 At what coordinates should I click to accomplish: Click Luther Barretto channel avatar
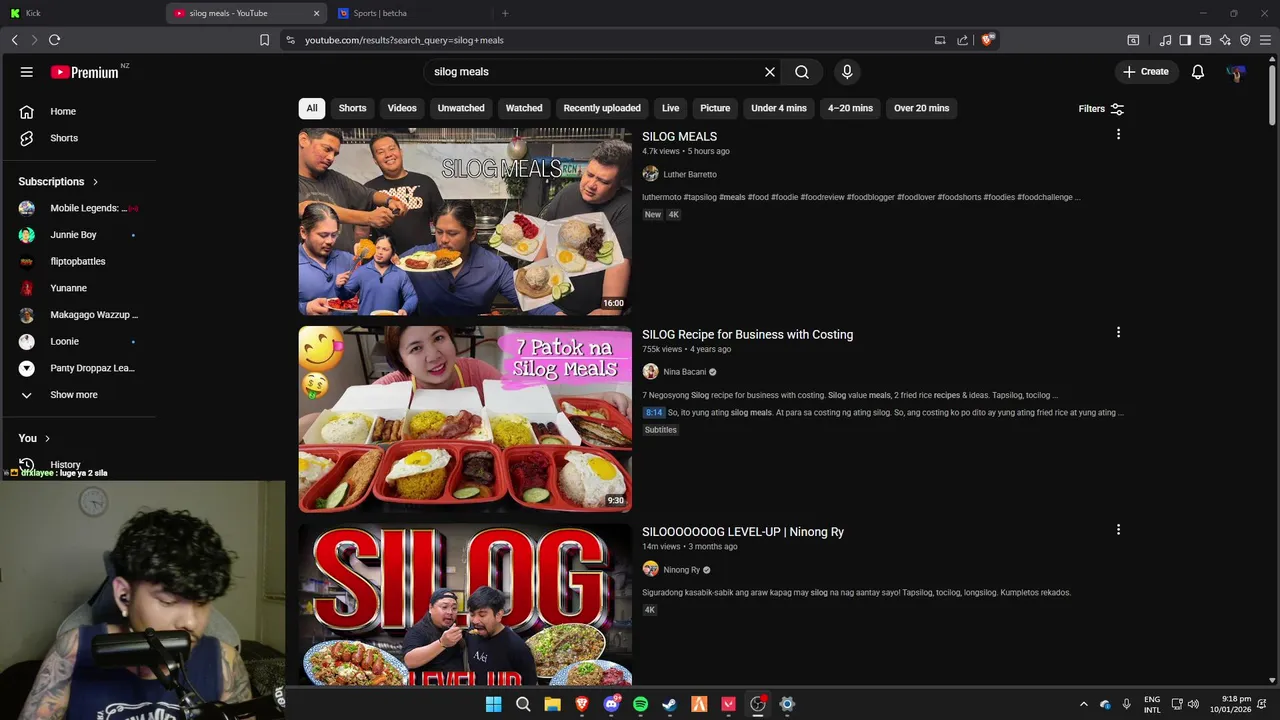(x=650, y=174)
